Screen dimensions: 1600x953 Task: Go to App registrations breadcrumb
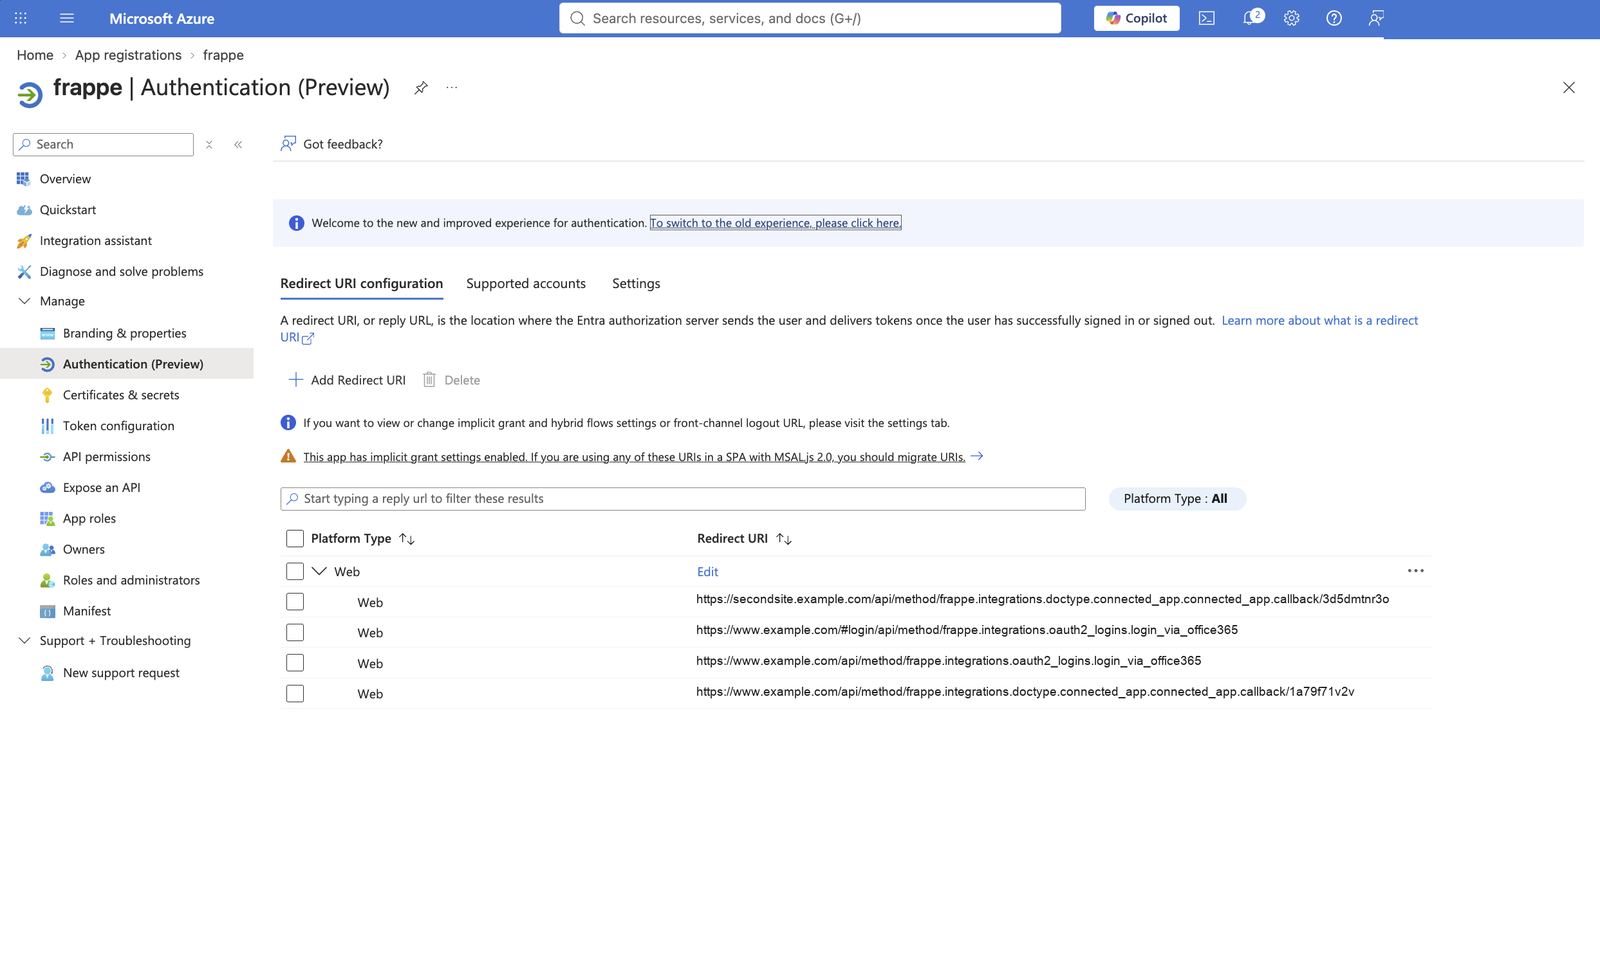point(128,55)
